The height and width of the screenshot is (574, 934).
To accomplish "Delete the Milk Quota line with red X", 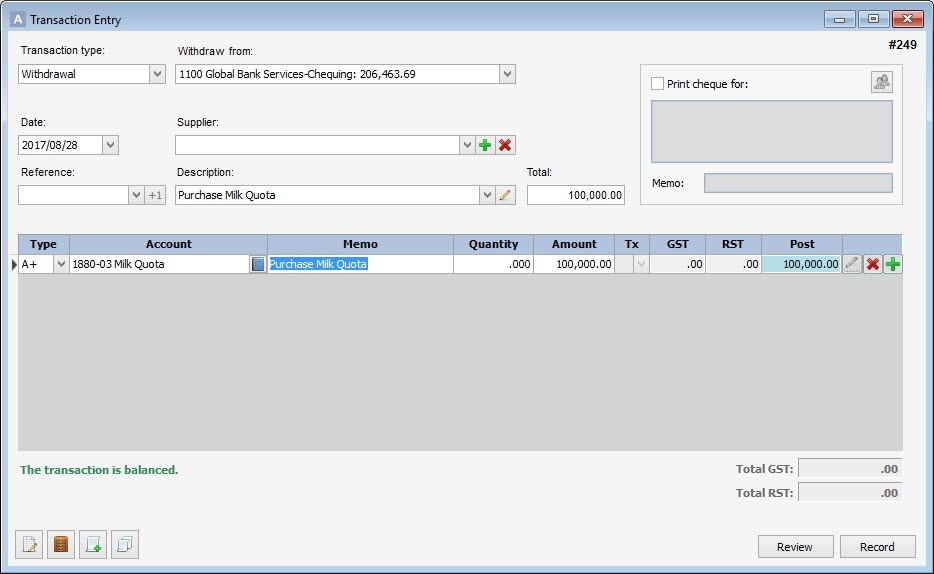I will [x=872, y=264].
